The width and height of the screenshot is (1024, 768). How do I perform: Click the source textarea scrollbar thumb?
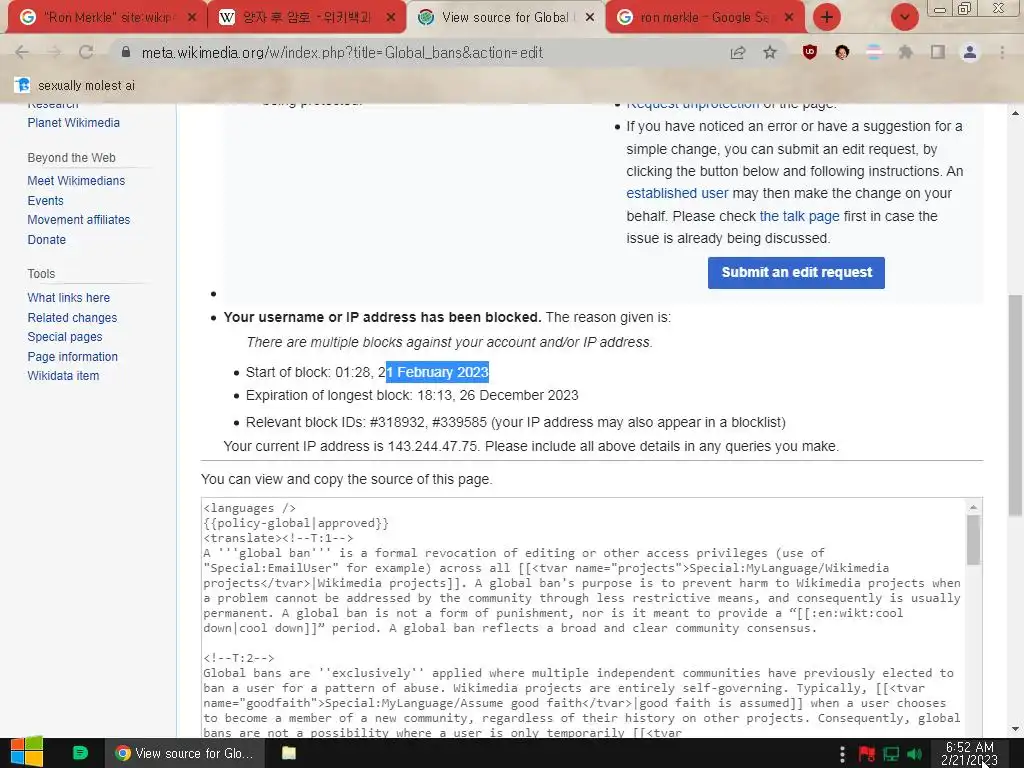point(973,539)
